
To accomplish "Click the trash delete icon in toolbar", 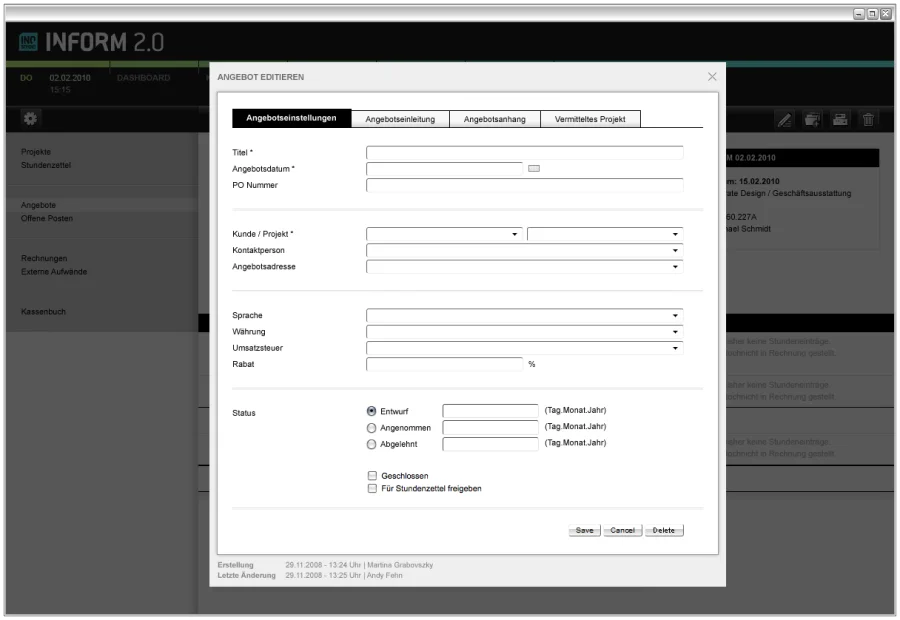I will [x=869, y=120].
